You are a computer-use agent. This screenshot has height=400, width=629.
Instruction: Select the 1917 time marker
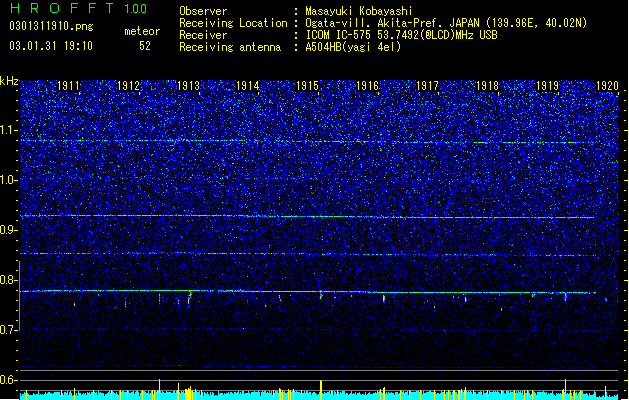pos(428,86)
